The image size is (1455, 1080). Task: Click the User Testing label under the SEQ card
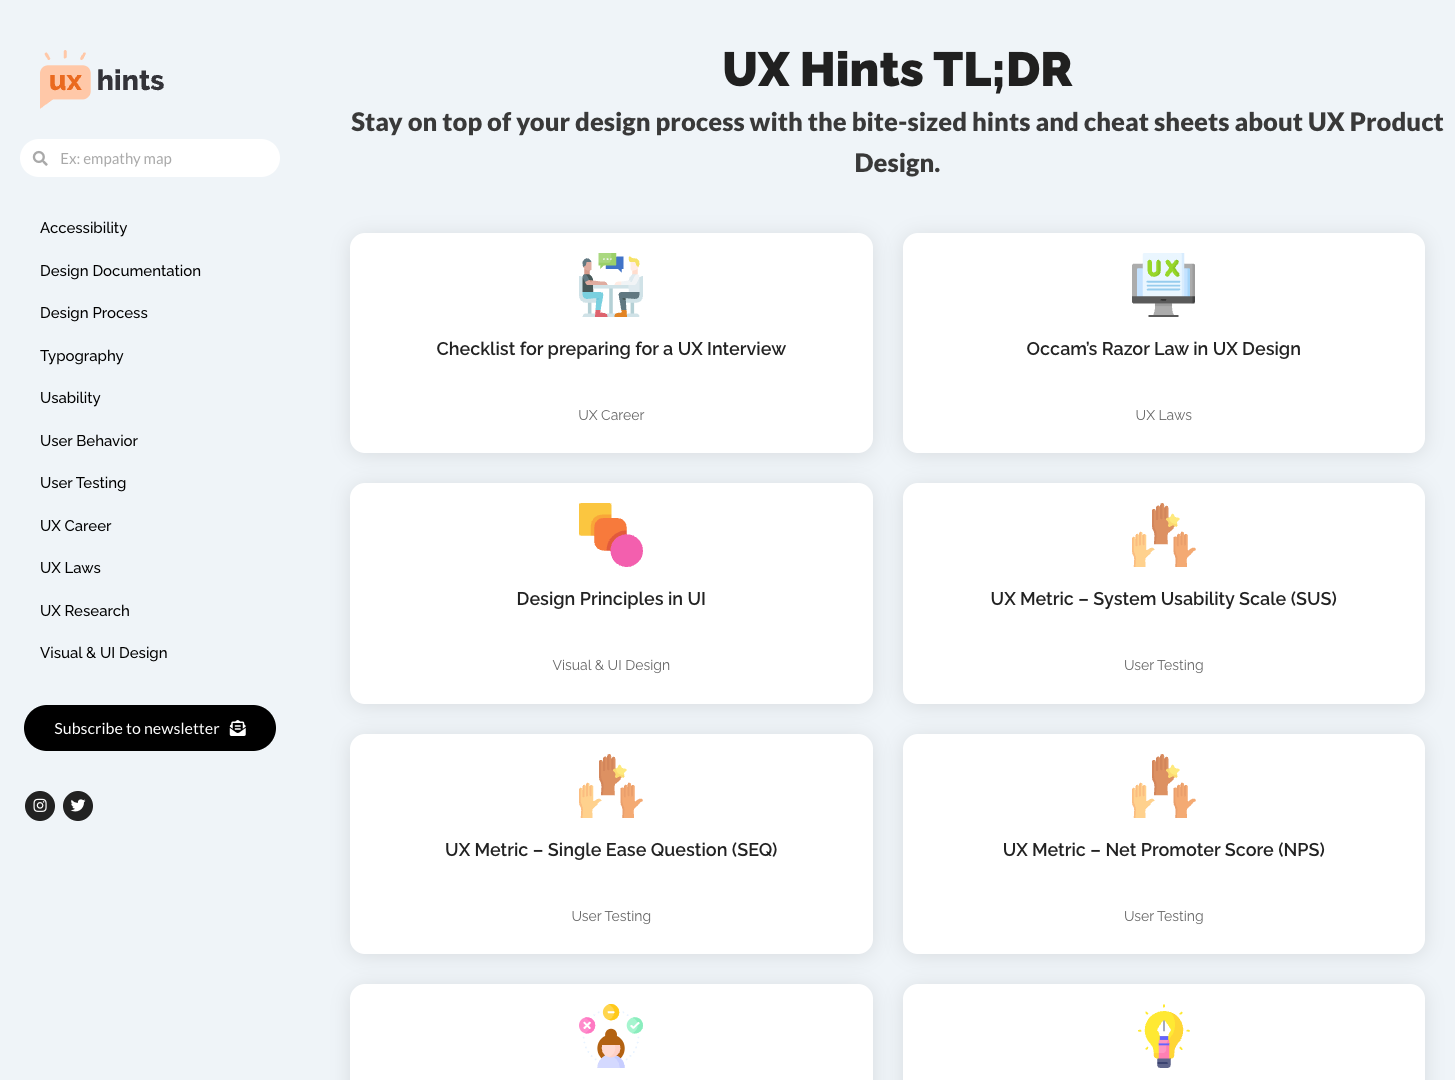point(611,916)
